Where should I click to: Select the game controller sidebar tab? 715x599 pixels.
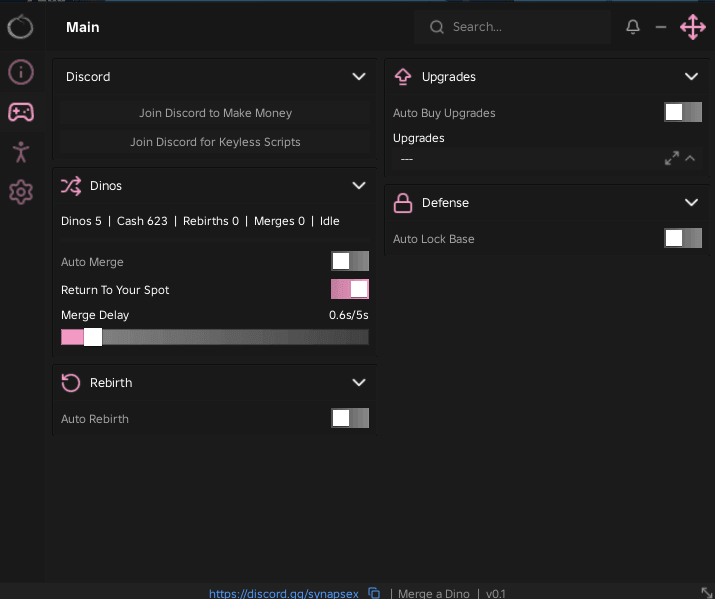21,112
